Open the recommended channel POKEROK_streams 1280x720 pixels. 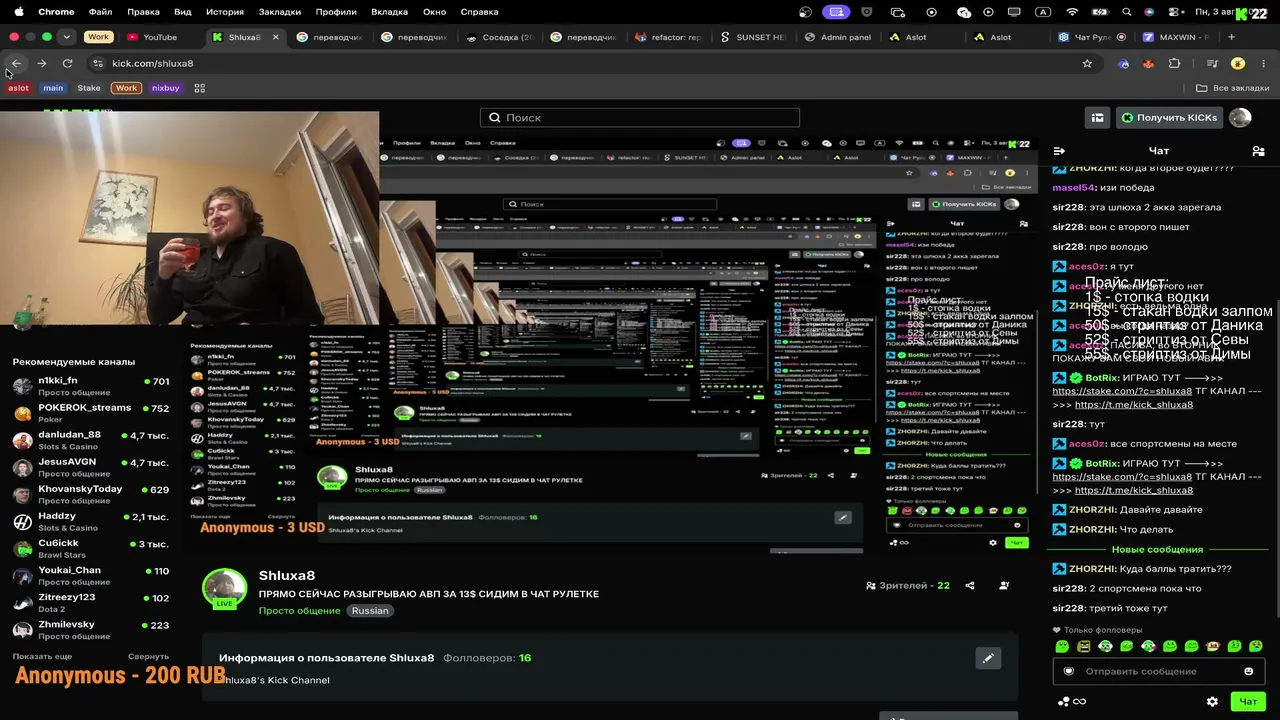(x=91, y=413)
